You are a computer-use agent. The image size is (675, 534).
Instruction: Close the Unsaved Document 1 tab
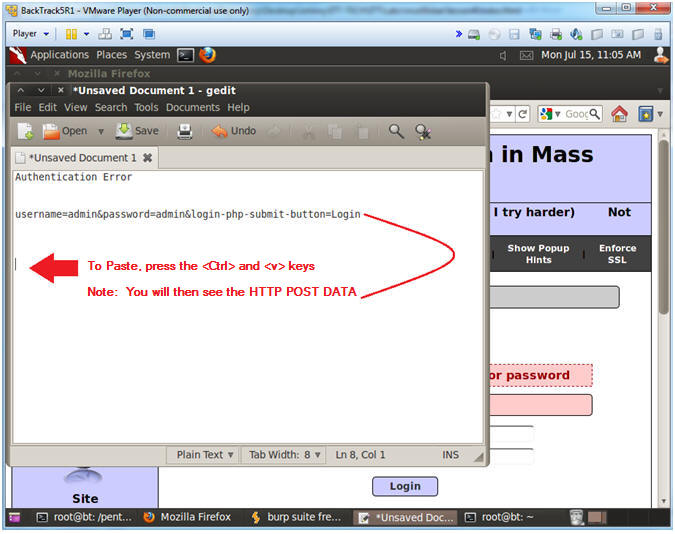(148, 158)
